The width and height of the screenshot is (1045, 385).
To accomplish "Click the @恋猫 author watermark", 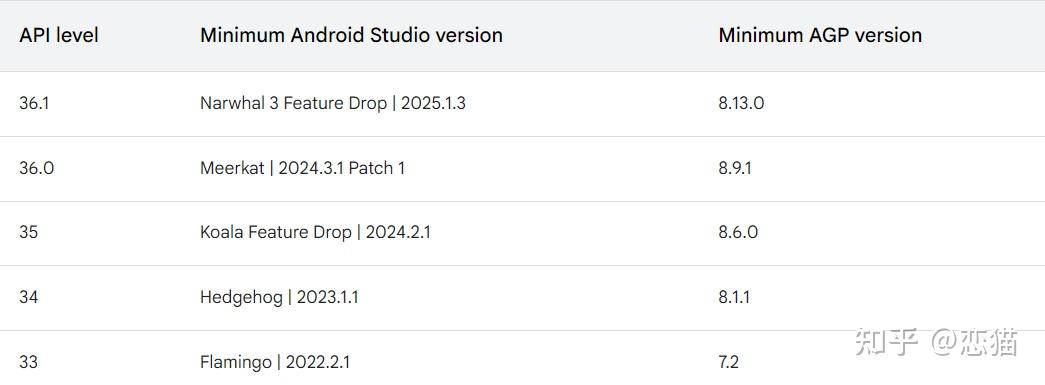I will tap(974, 342).
